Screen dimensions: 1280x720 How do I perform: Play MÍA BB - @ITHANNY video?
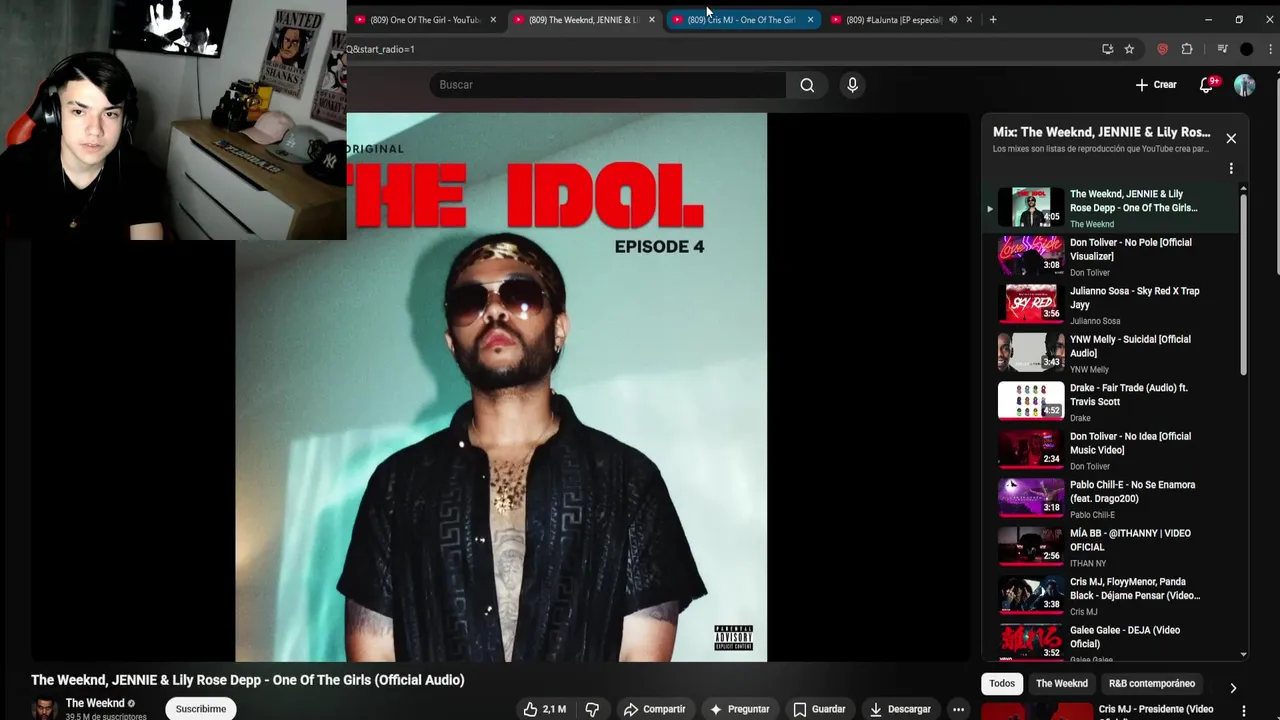[1110, 548]
